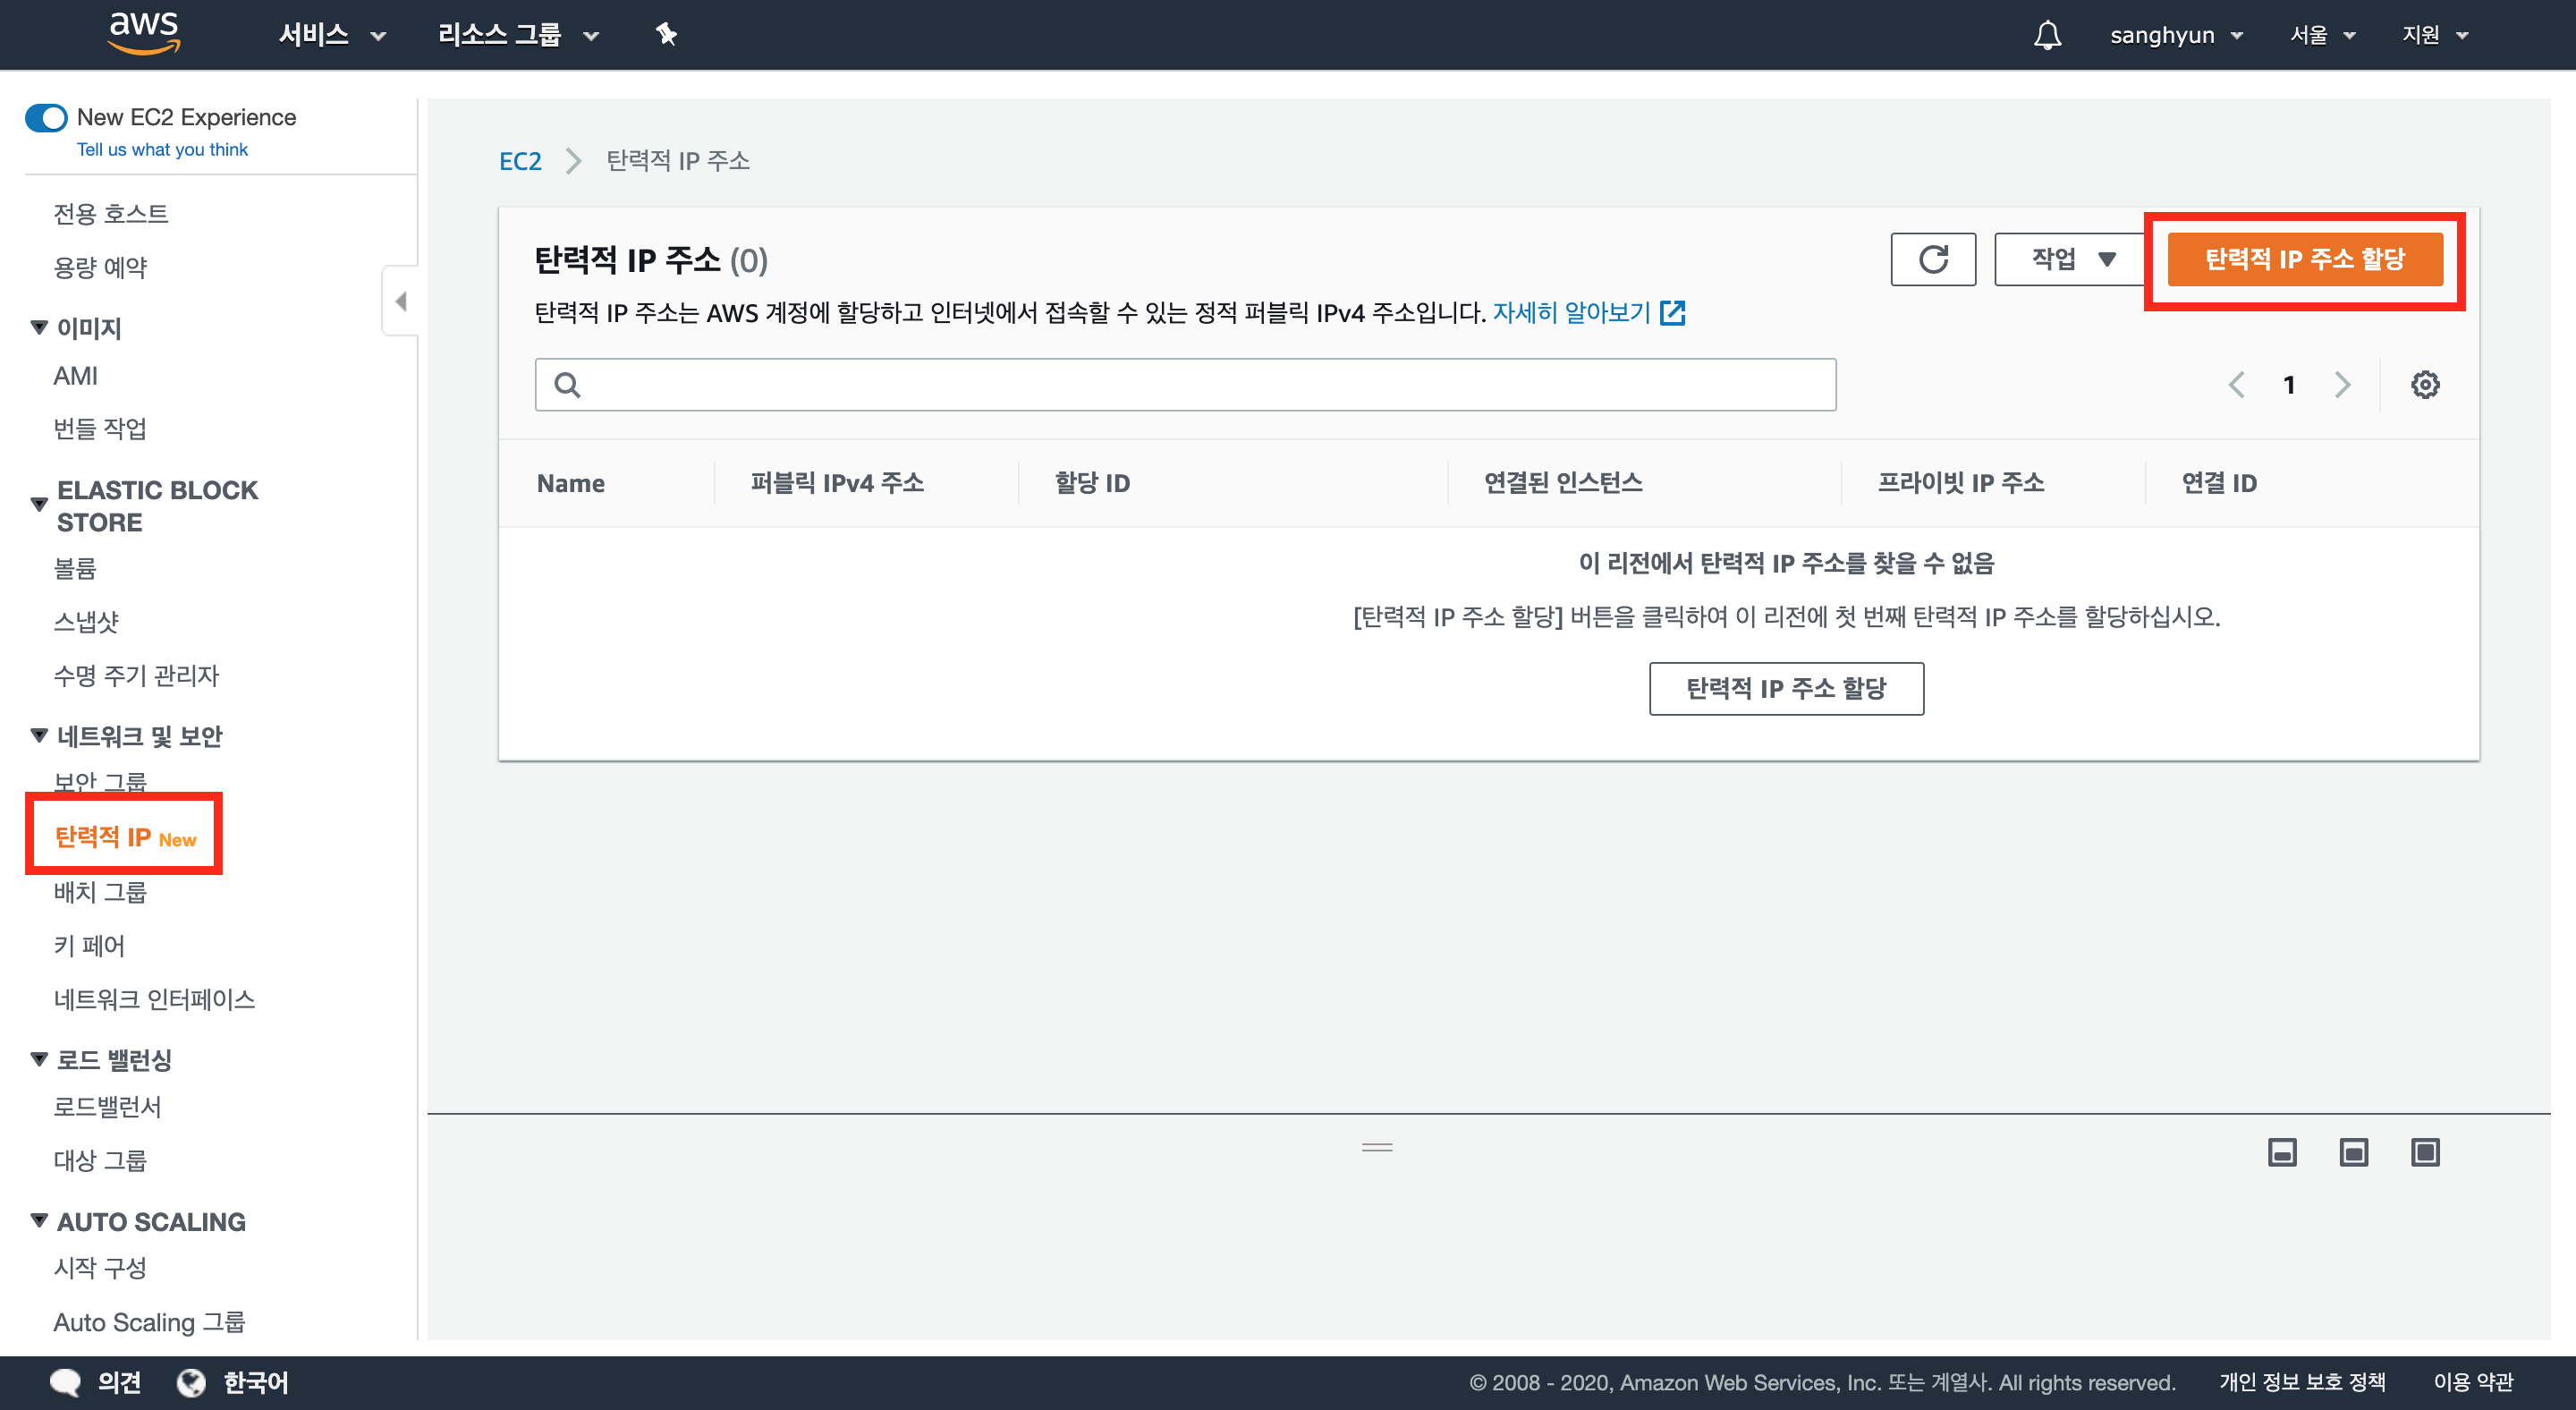Open the 서울 region selector
2576x1410 pixels.
tap(2322, 35)
